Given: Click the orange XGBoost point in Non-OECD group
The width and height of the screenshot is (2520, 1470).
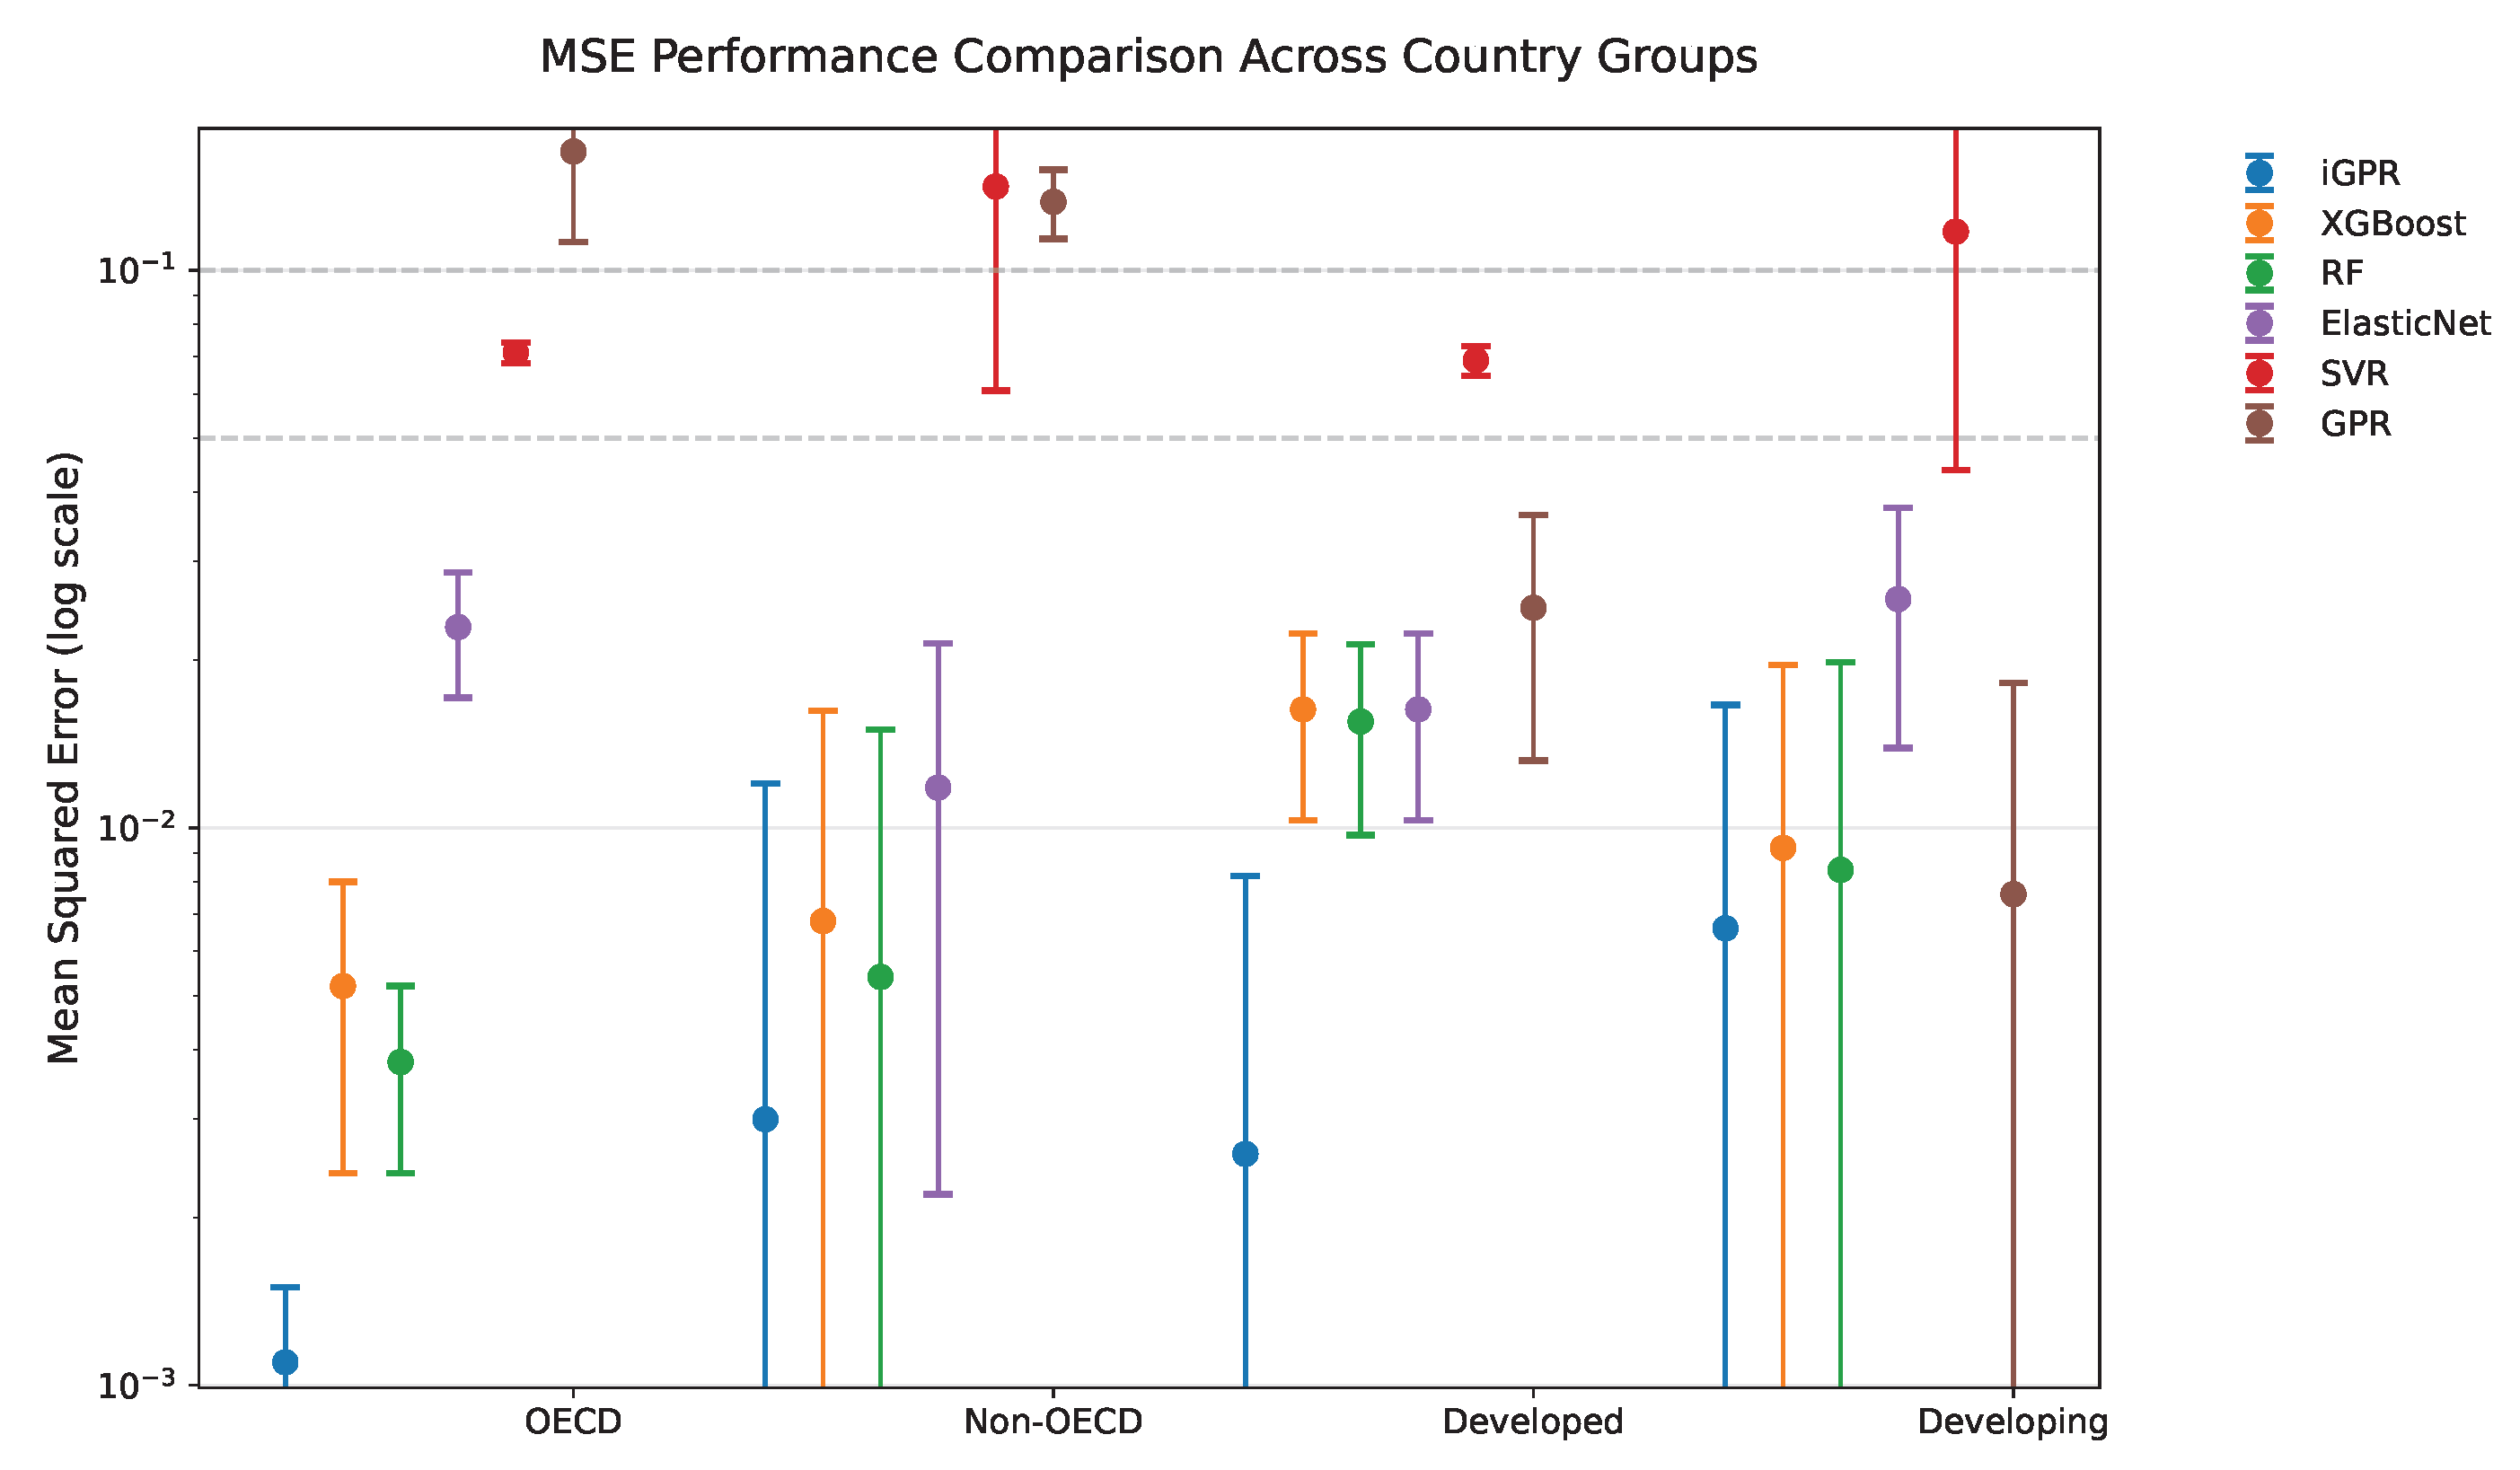Looking at the screenshot, I should click(x=823, y=921).
